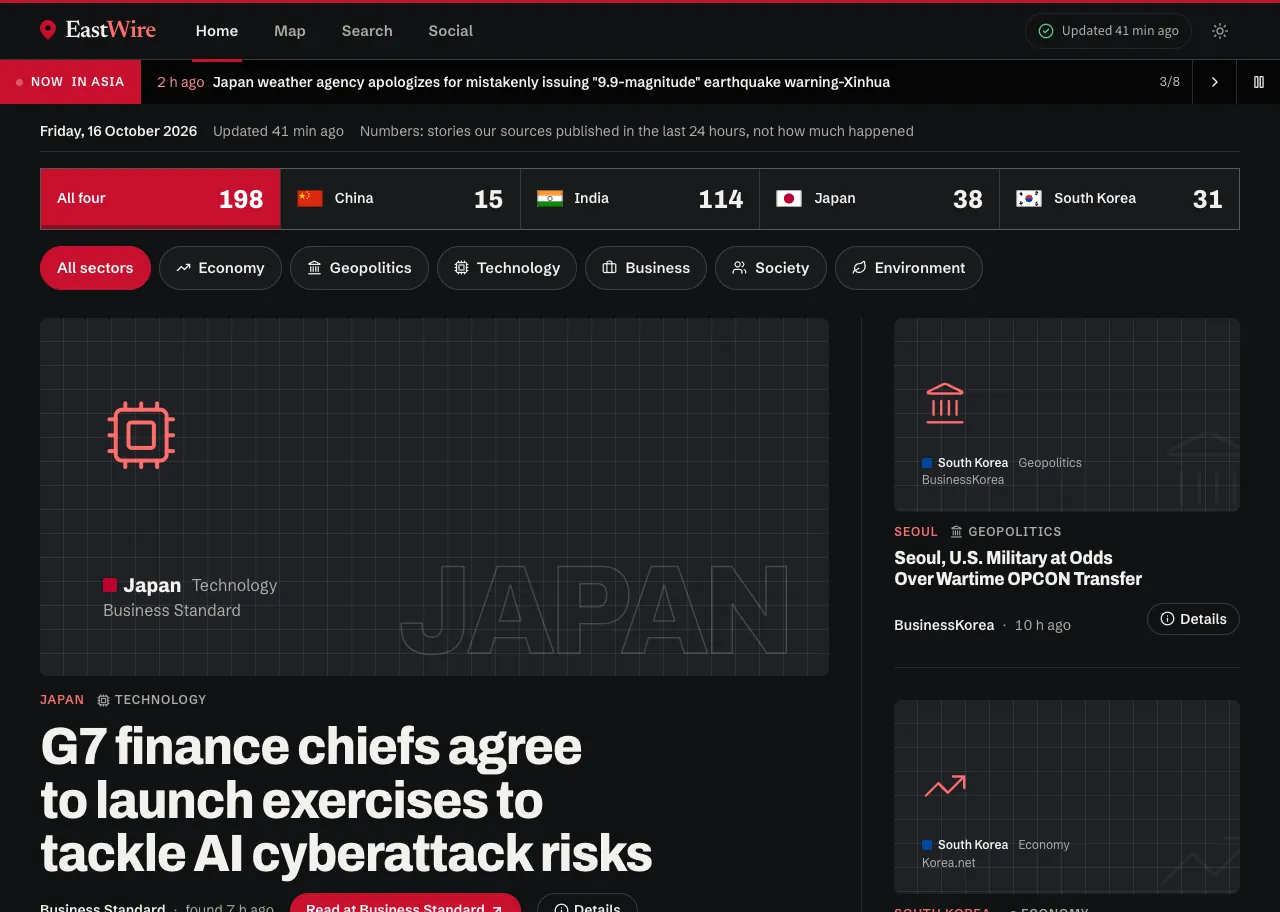1280x912 pixels.
Task: Open the Japan Technology featured thumbnail
Action: pyautogui.click(x=434, y=497)
